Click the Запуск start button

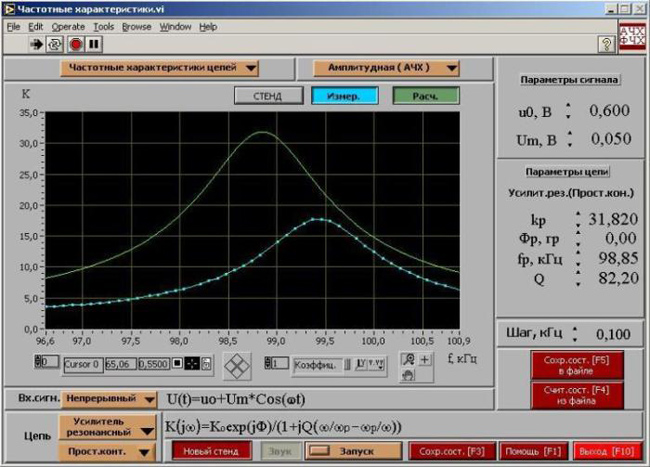[x=354, y=451]
